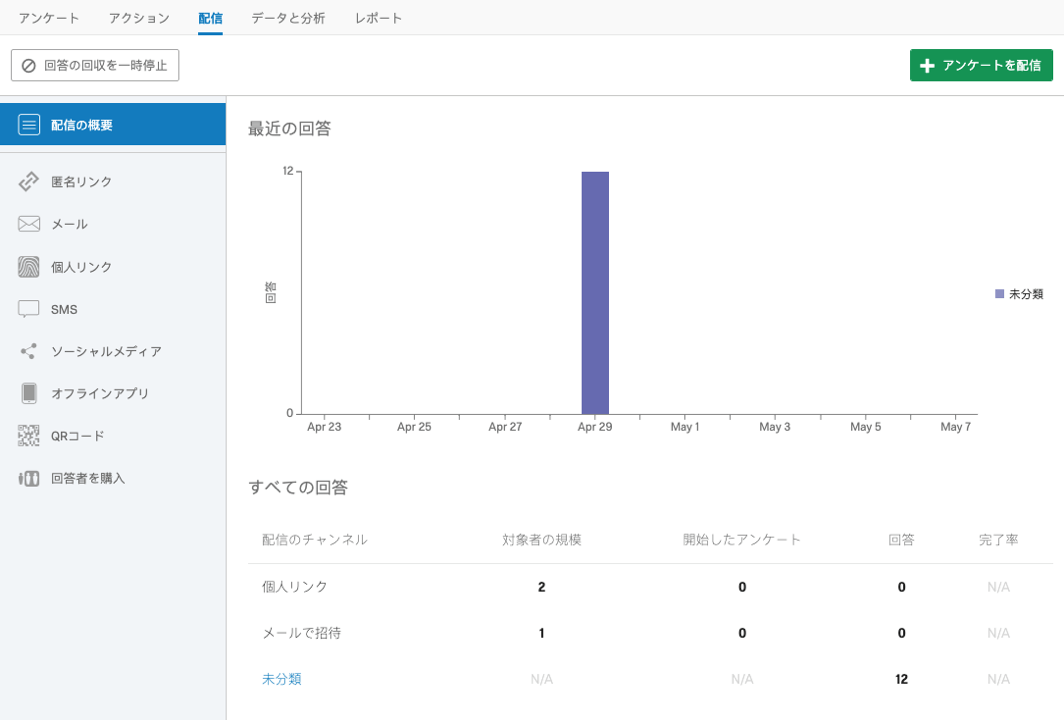The height and width of the screenshot is (720, 1064).
Task: Click the 配信の概要 overview list icon
Action: [x=30, y=125]
